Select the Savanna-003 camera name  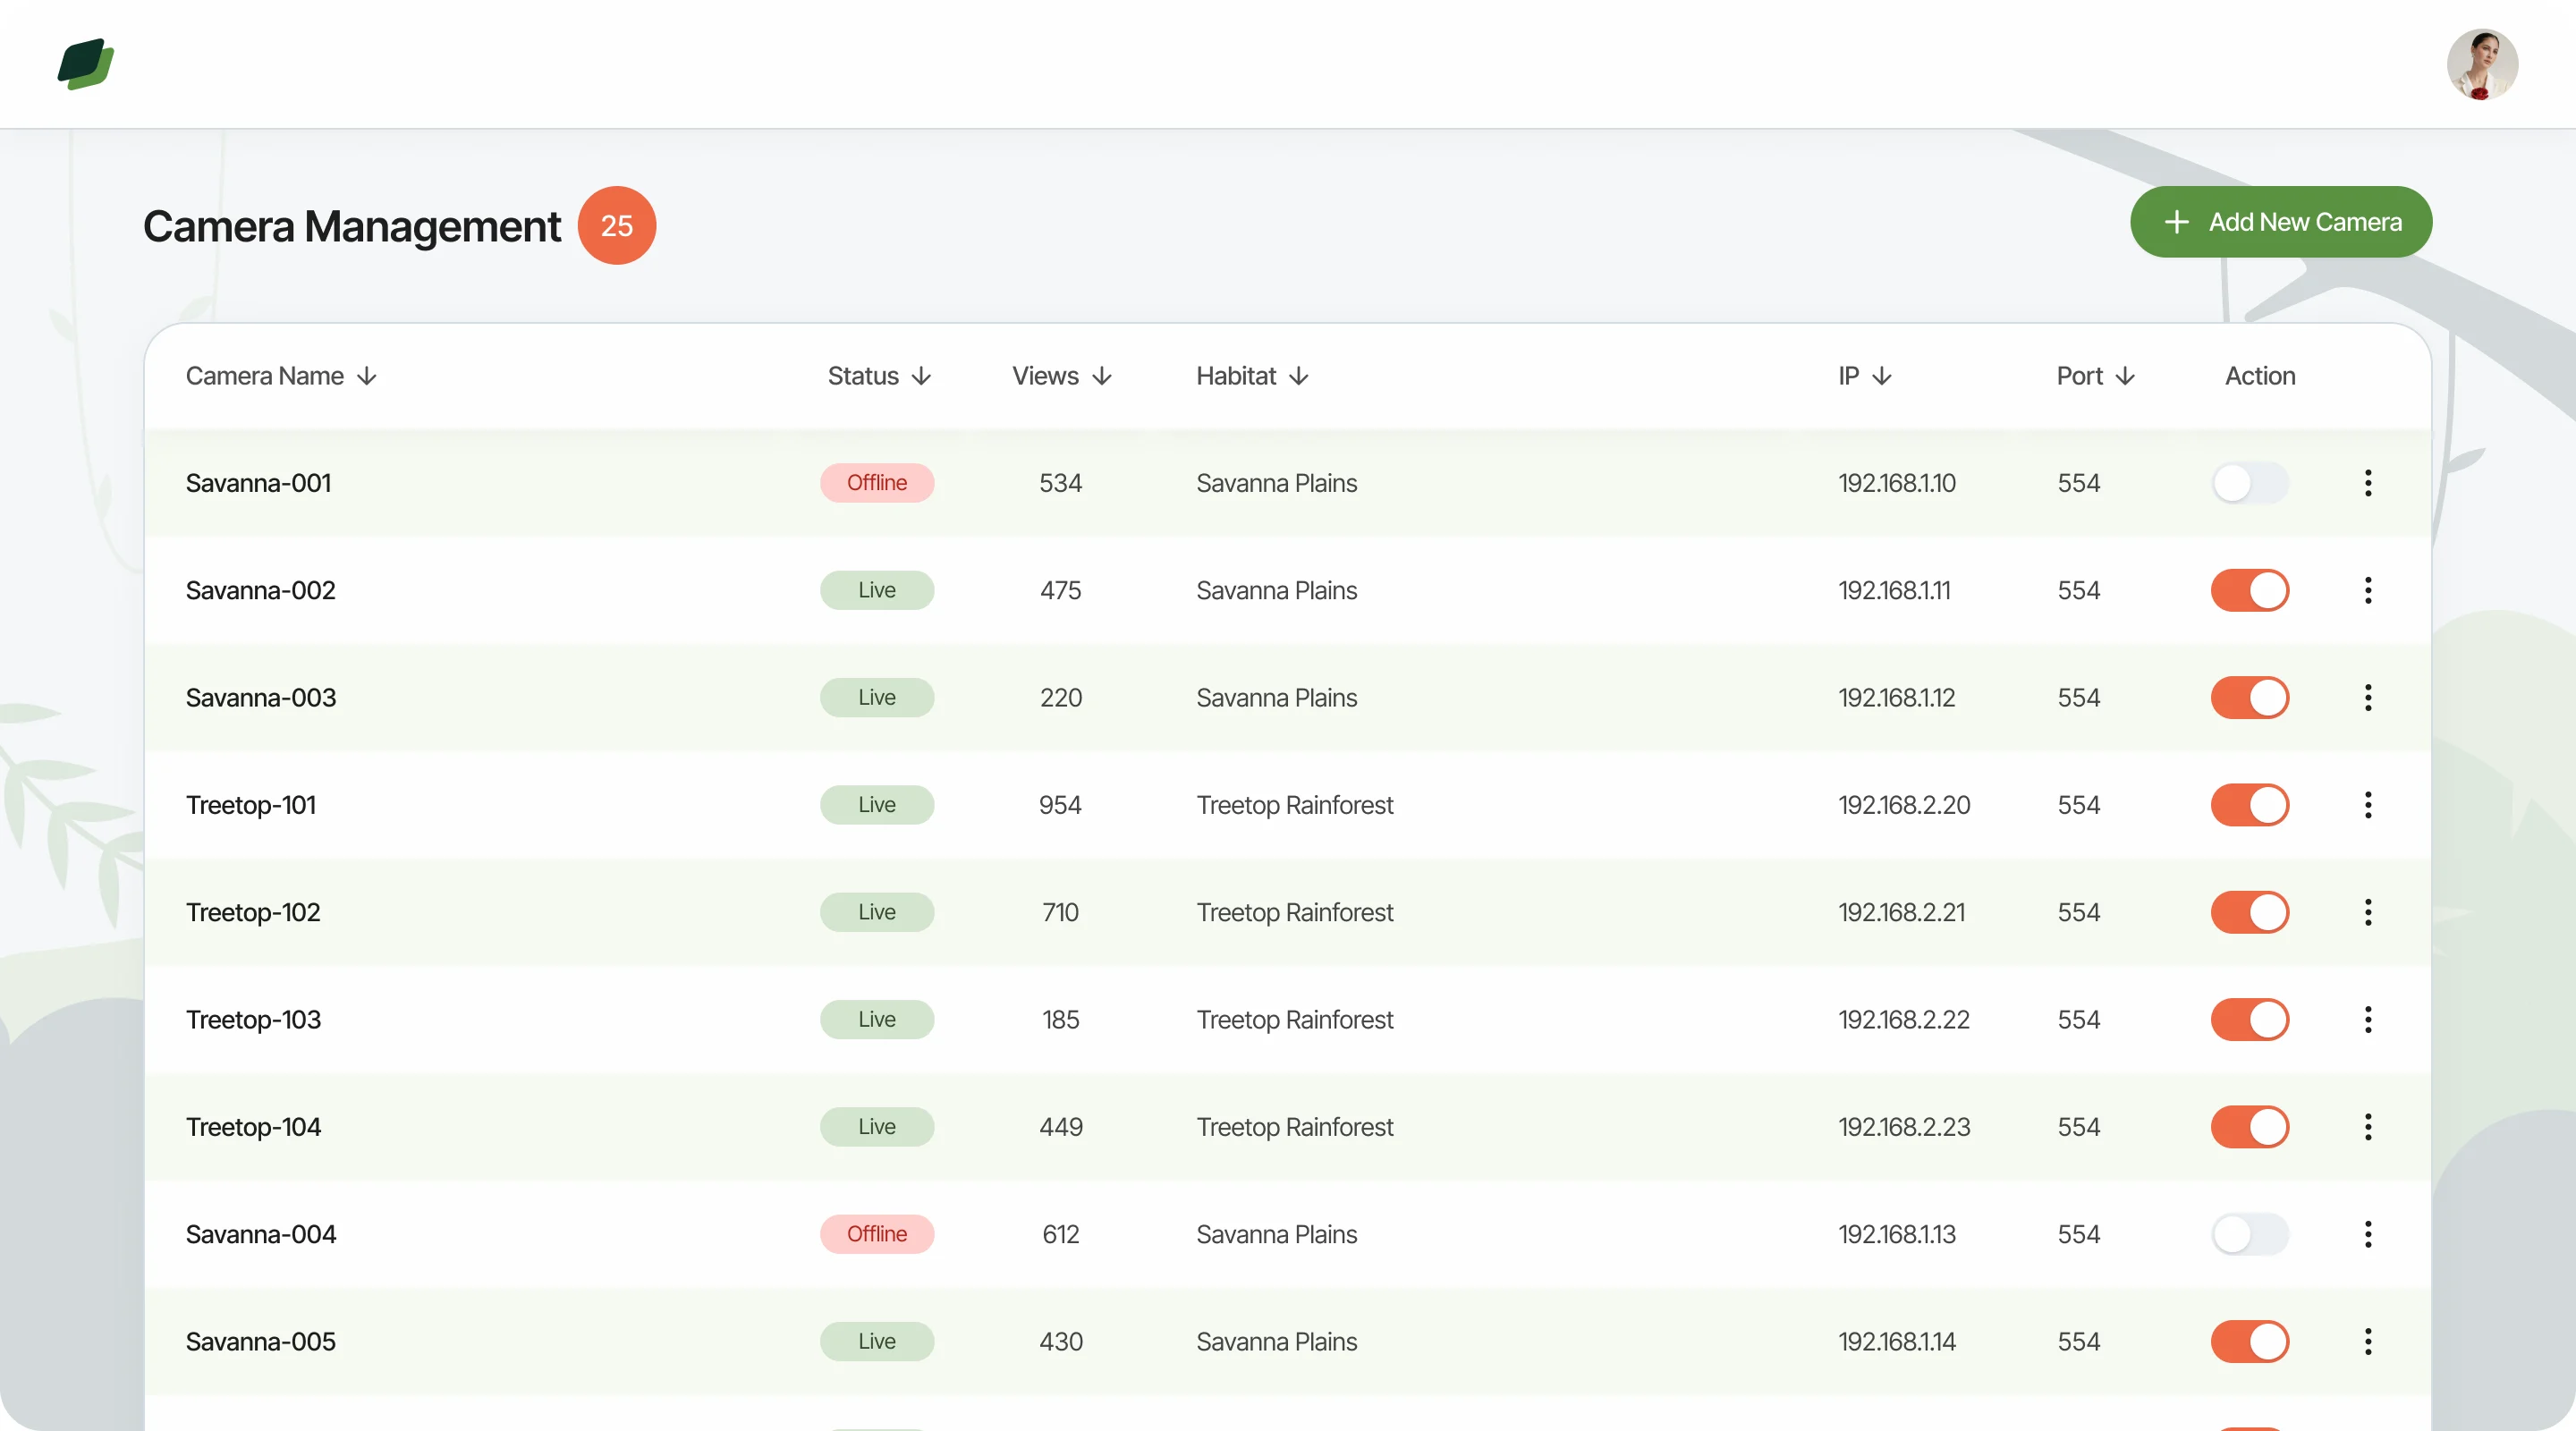pos(261,698)
